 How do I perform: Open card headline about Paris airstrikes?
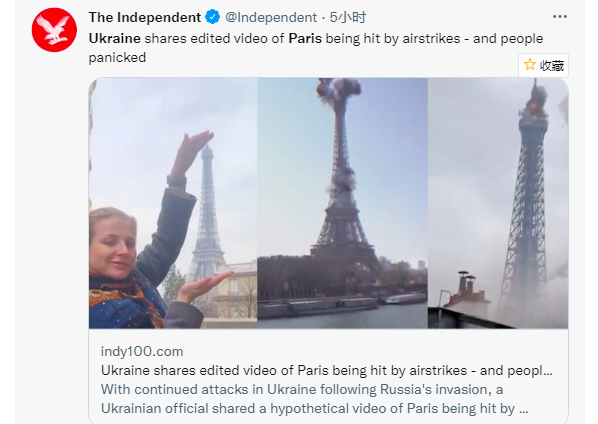327,370
